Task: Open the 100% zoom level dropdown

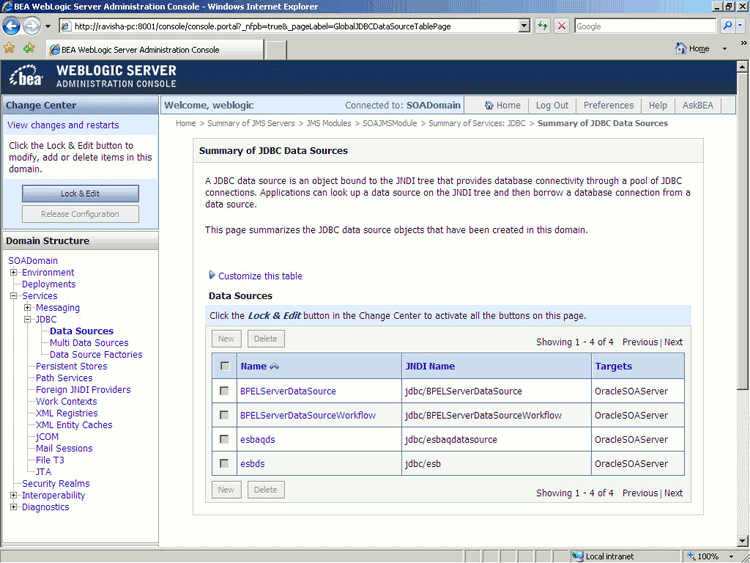Action: [x=731, y=556]
